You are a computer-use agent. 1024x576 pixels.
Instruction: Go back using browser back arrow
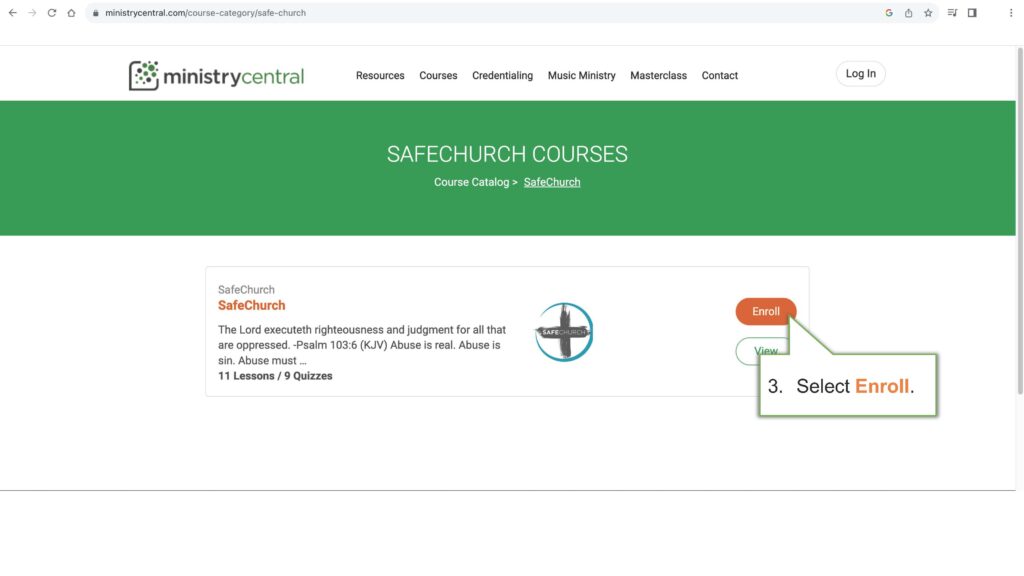pyautogui.click(x=12, y=12)
